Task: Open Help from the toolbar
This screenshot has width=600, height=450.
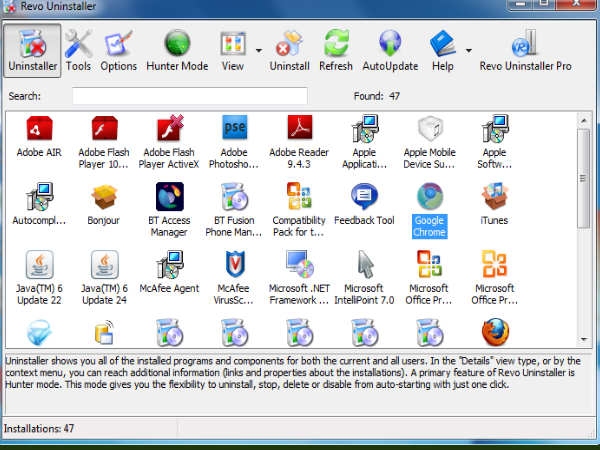Action: 443,51
